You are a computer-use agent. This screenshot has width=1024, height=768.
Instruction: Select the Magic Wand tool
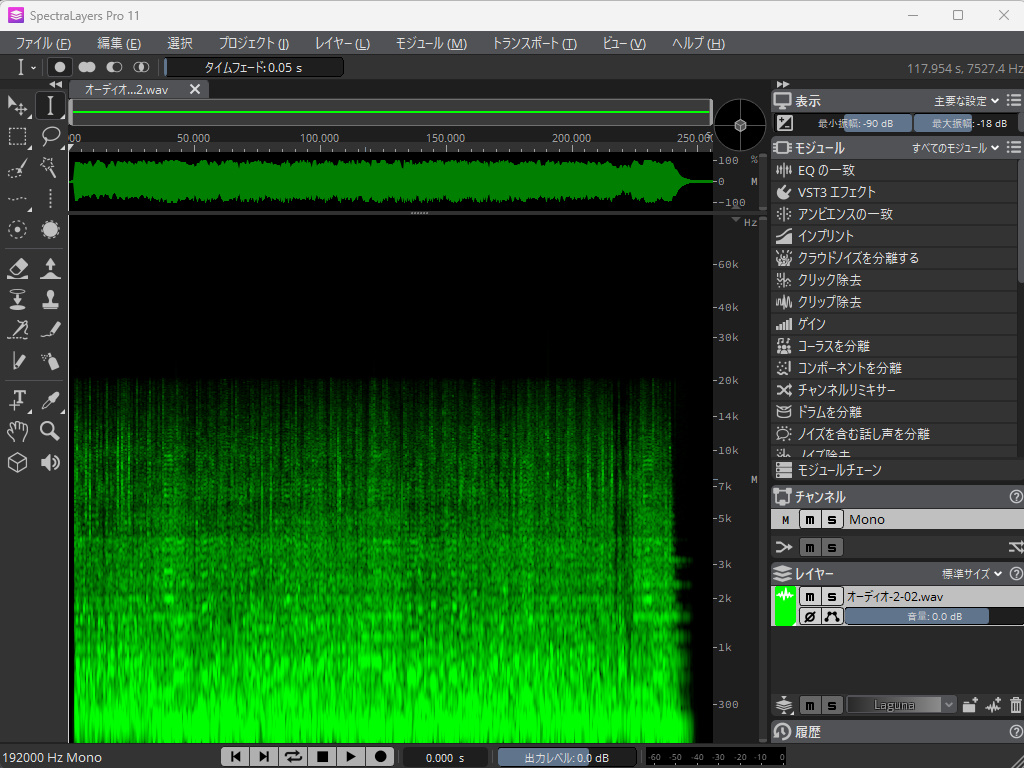click(50, 167)
